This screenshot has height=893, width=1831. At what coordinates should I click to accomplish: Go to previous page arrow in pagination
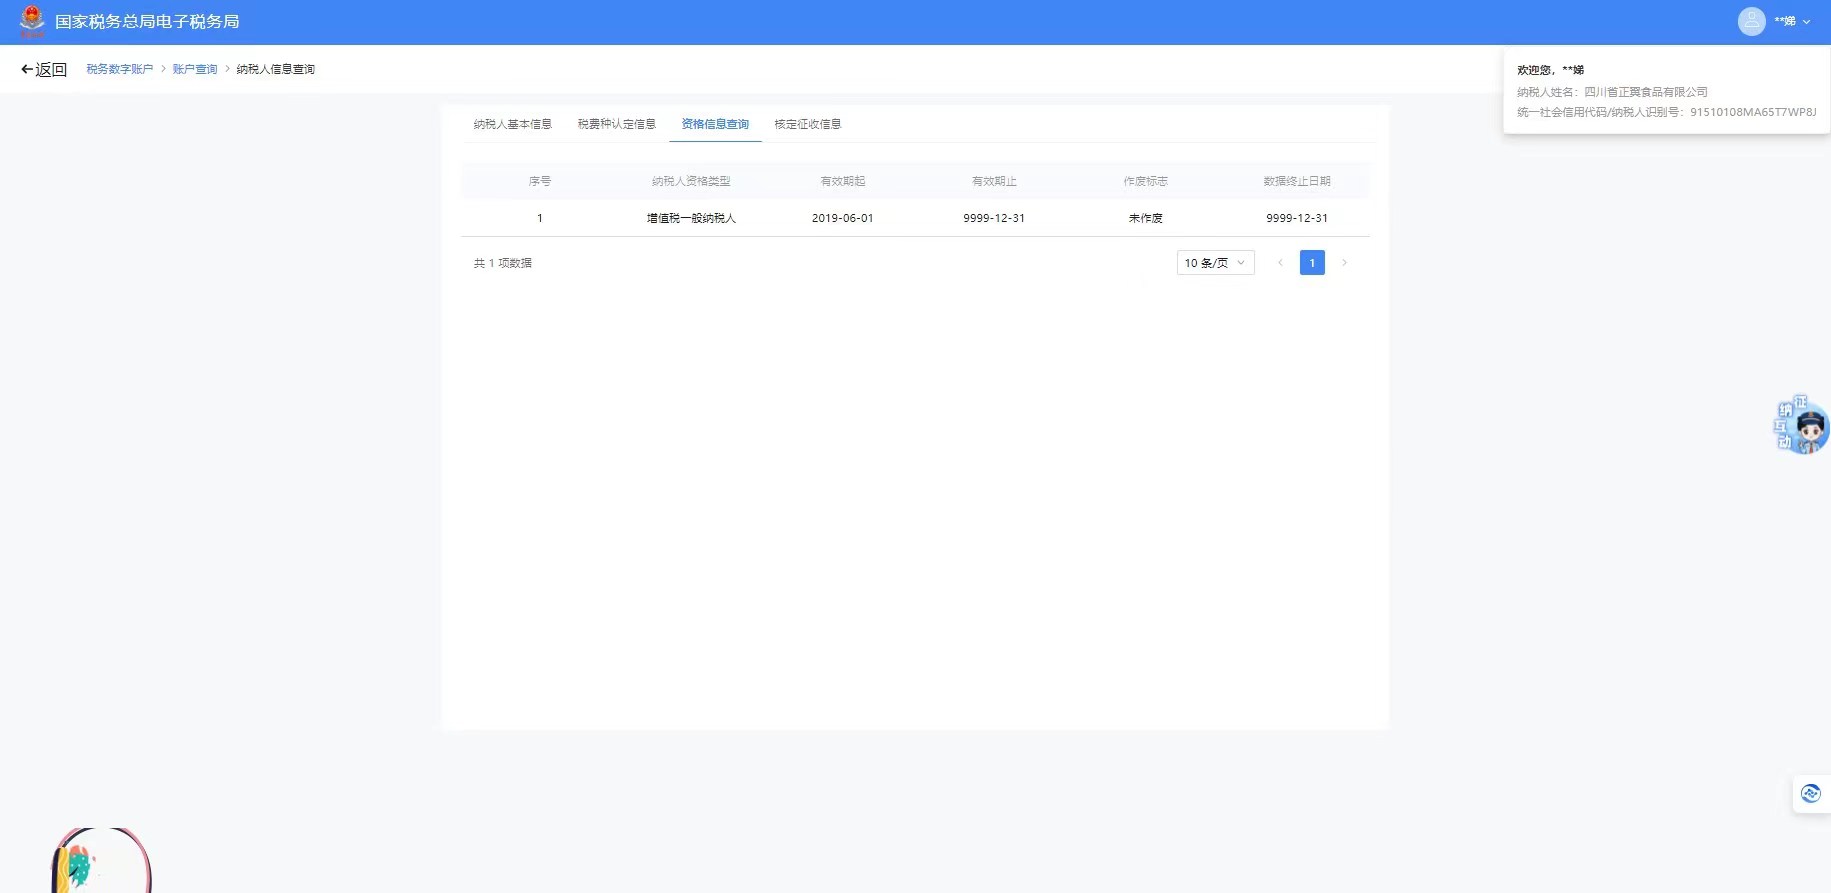[x=1280, y=263]
